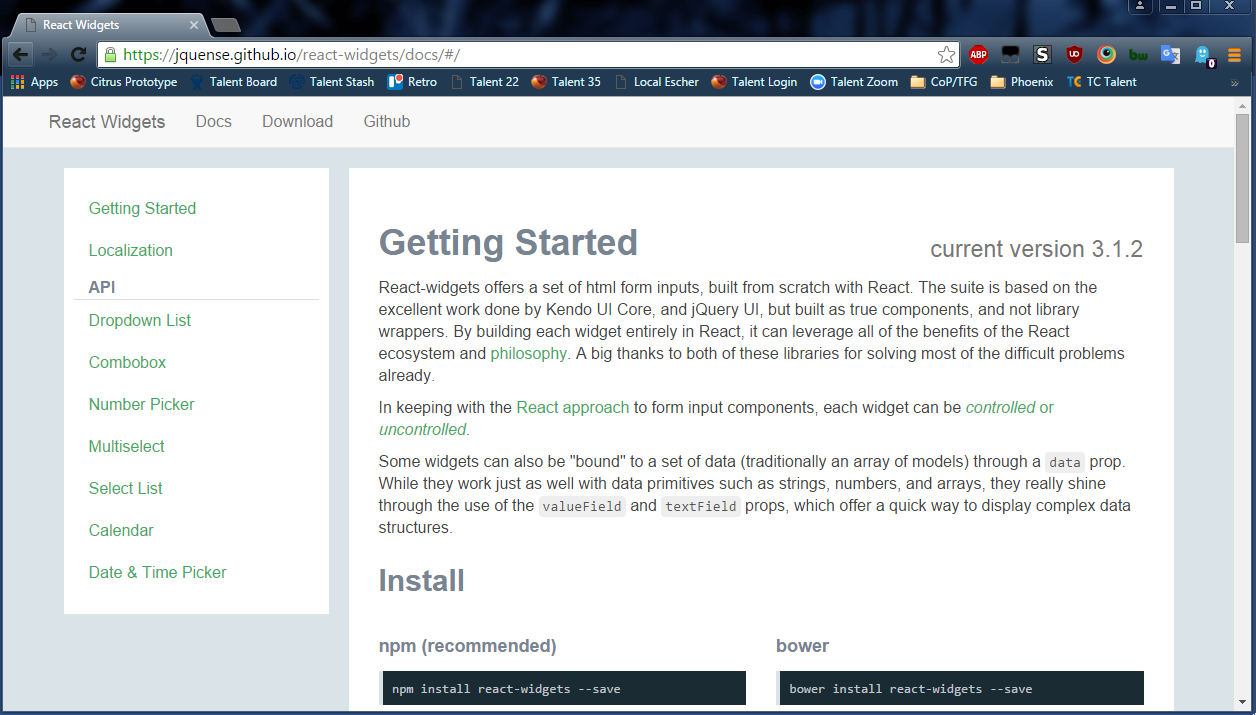Click the 'textField' inline code
1256x715 pixels.
(x=701, y=506)
